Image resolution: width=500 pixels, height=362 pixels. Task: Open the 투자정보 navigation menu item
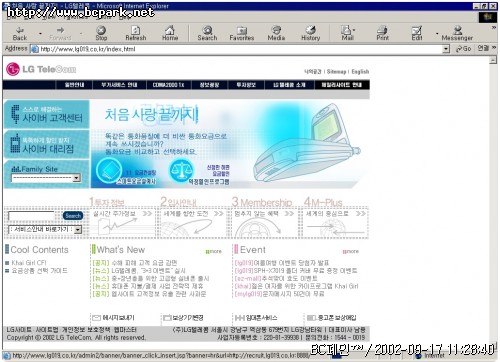pyautogui.click(x=246, y=85)
